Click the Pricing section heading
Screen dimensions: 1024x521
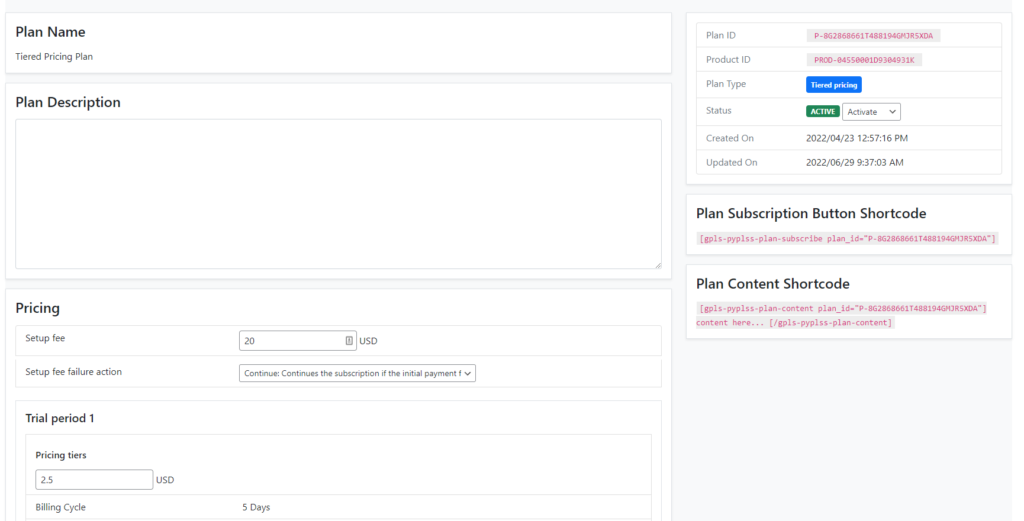click(x=37, y=308)
